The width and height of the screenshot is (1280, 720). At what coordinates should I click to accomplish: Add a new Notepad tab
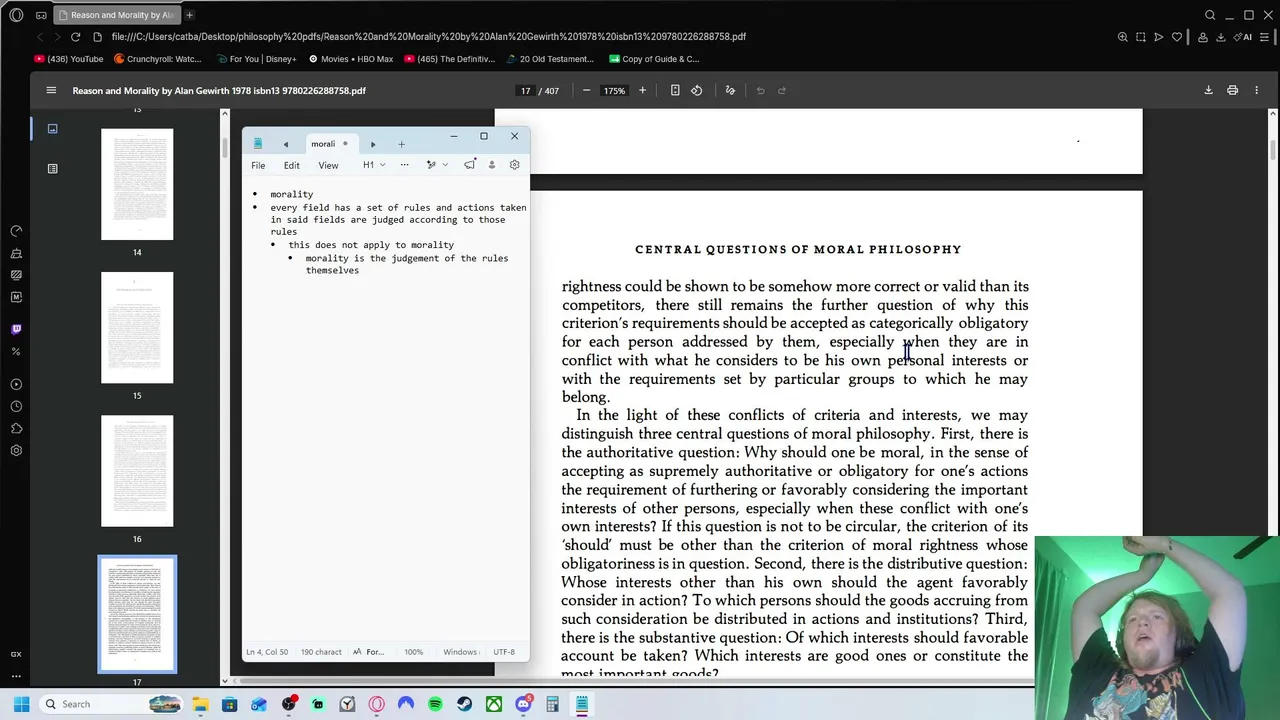401,144
